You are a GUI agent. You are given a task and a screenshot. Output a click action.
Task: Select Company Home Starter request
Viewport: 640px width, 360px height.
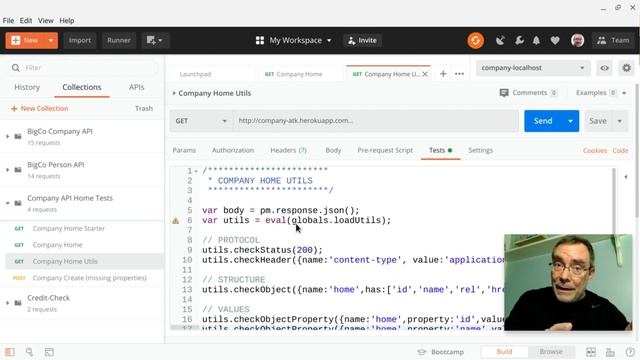click(68, 229)
